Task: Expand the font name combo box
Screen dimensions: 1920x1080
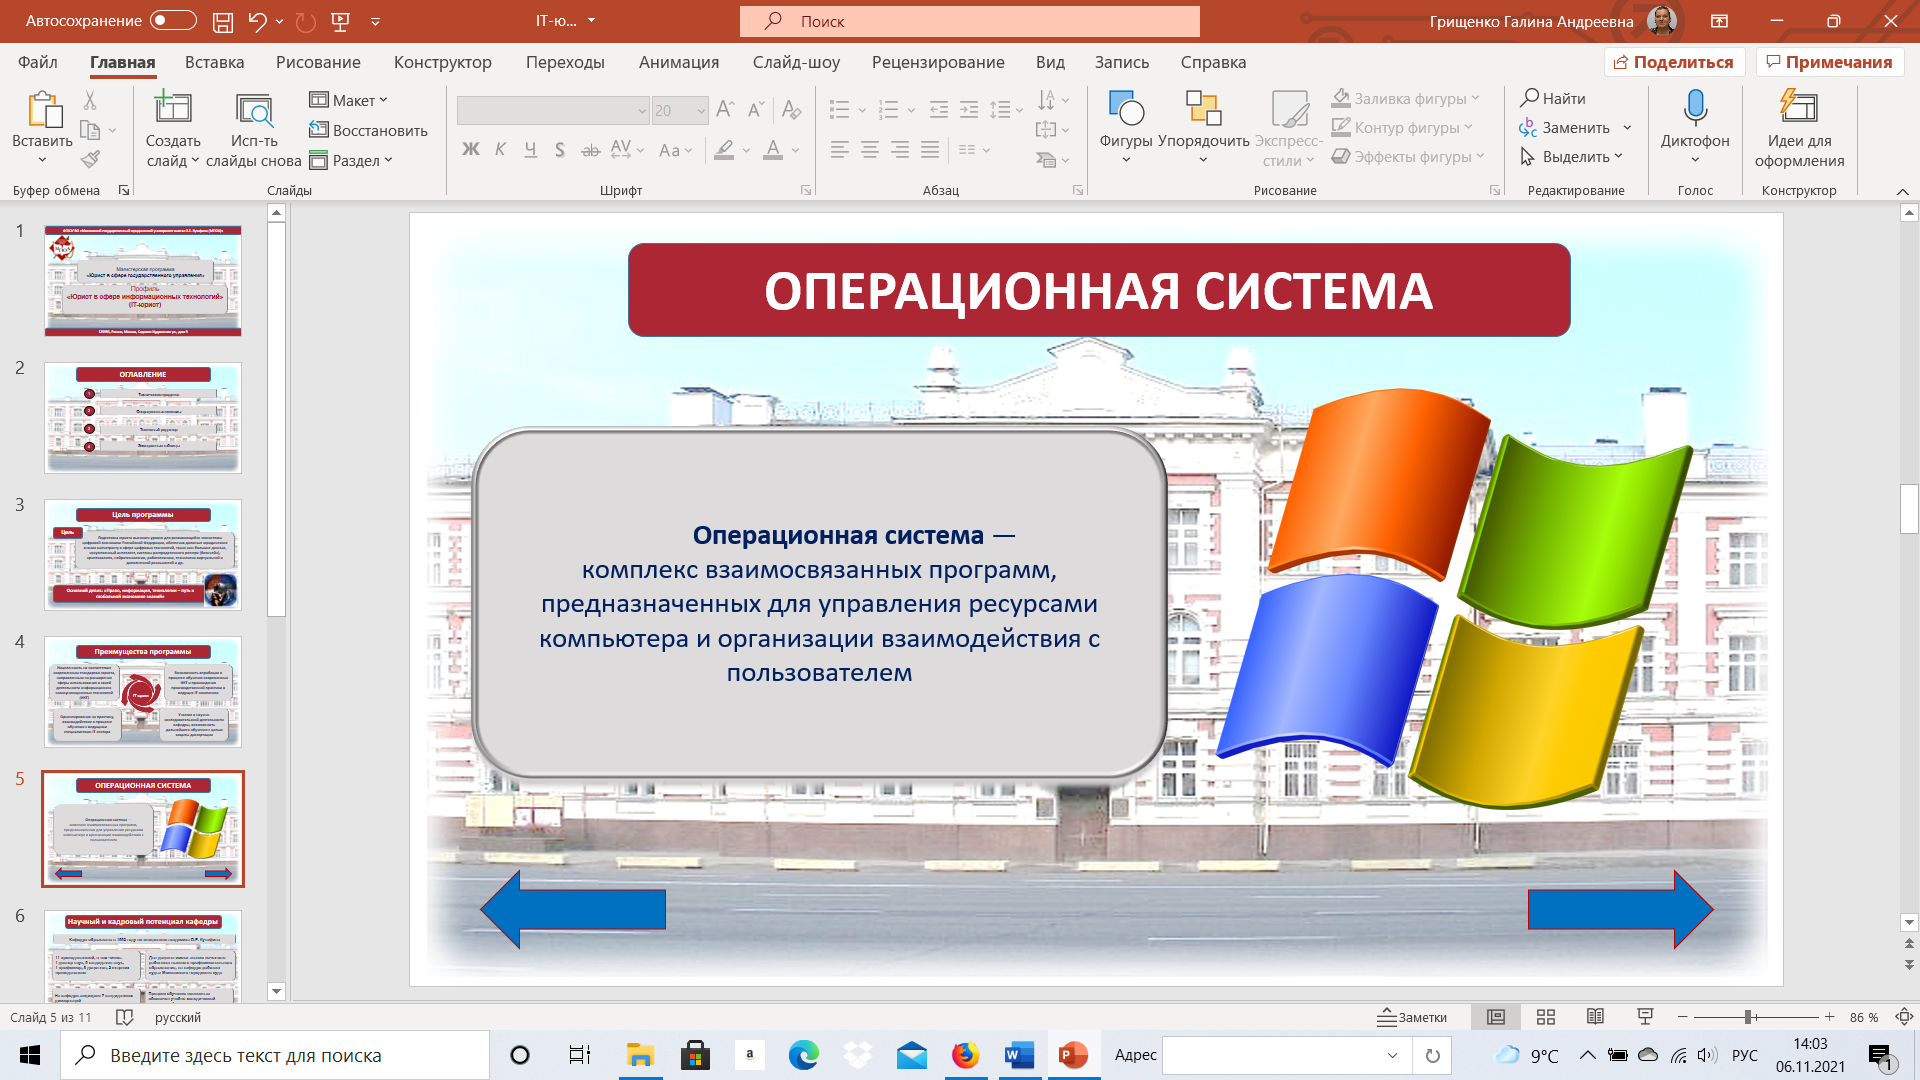Action: tap(641, 110)
